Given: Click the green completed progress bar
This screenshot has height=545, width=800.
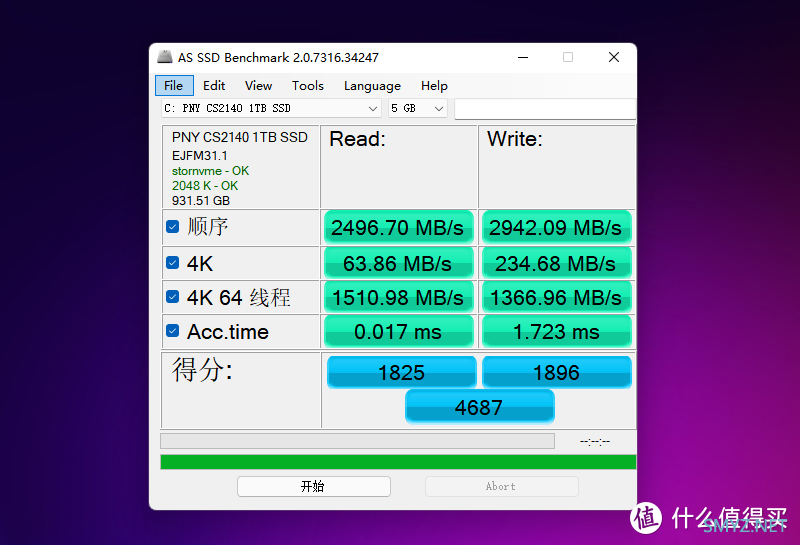Looking at the screenshot, I should [x=398, y=462].
